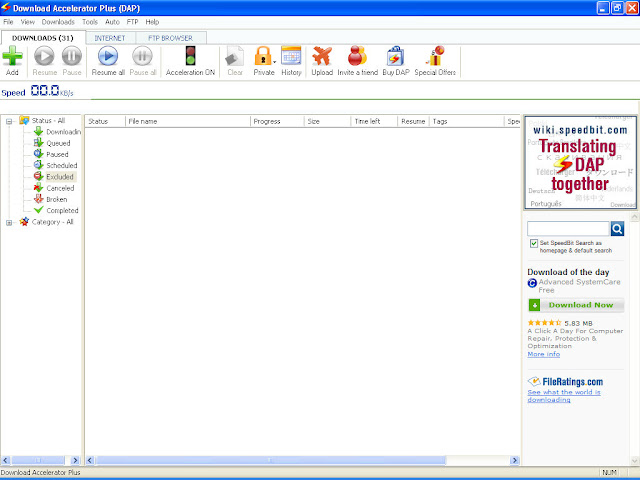Image resolution: width=640 pixels, height=480 pixels.
Task: Select the Broken status filter
Action: pos(57,199)
